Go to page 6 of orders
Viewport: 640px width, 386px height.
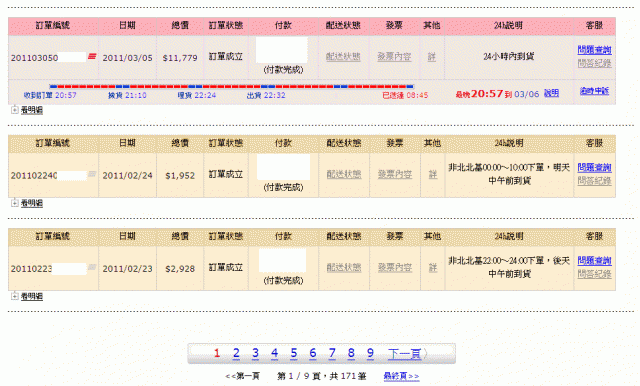tap(313, 353)
